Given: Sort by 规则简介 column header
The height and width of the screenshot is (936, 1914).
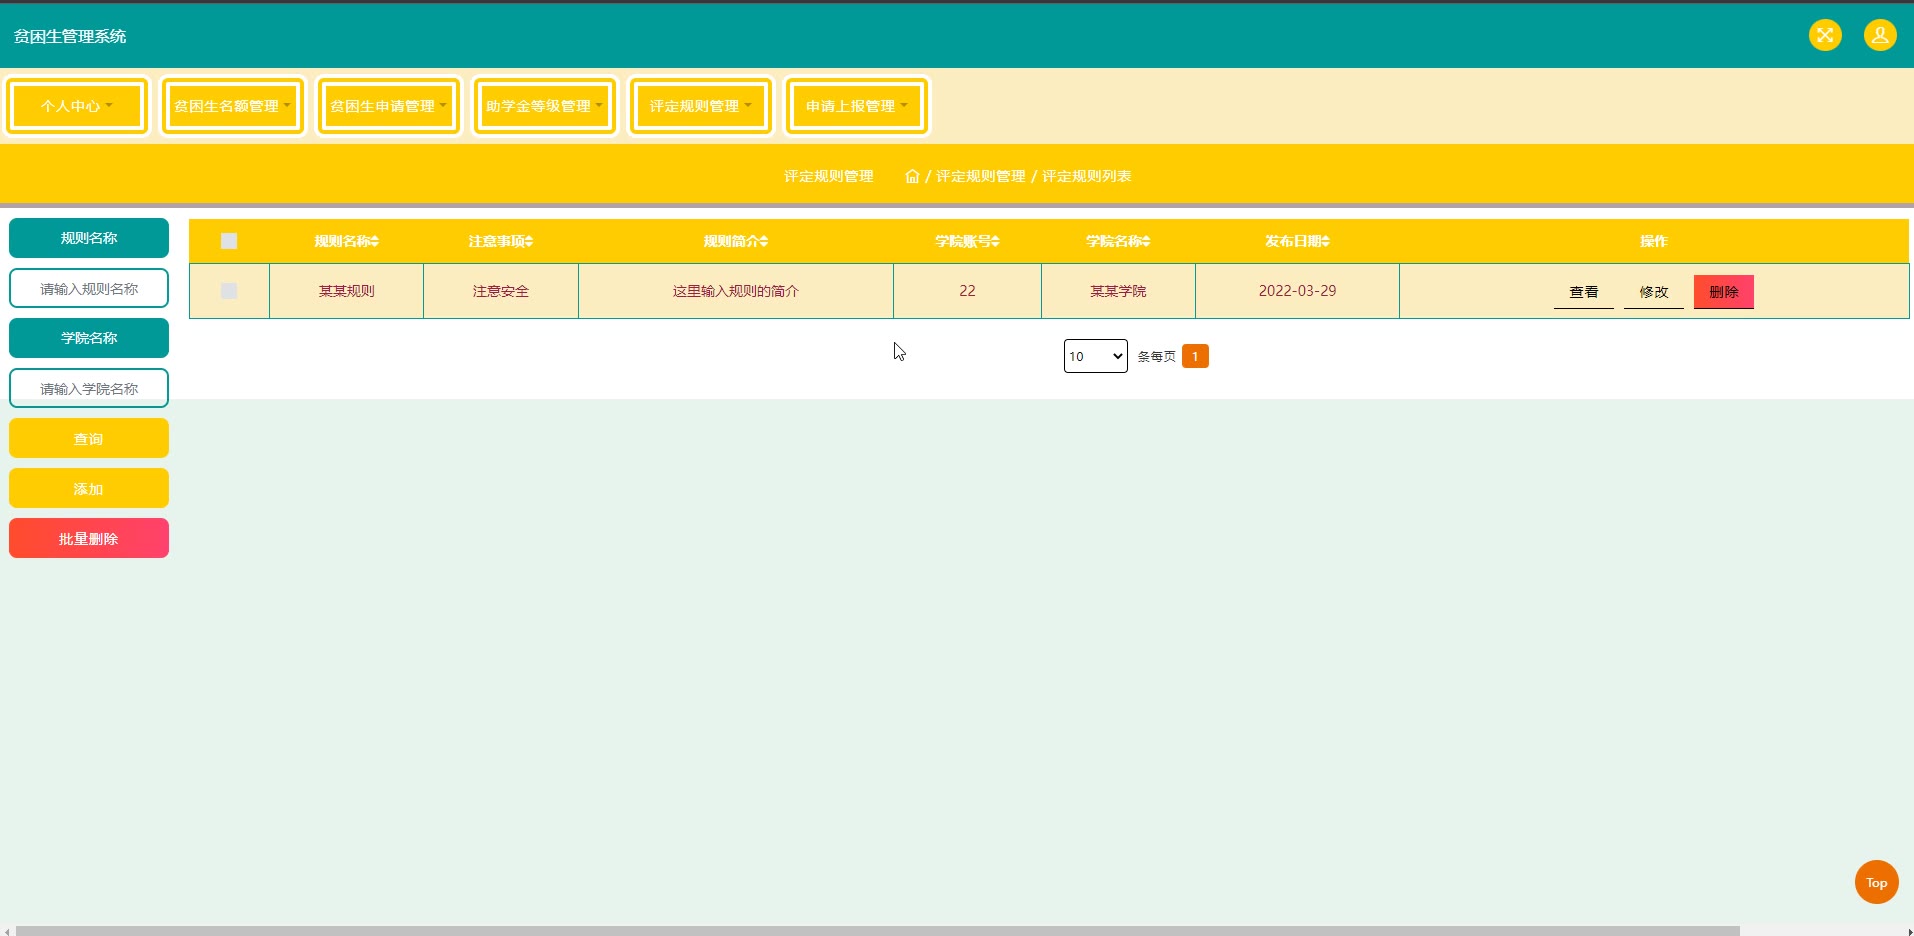Looking at the screenshot, I should (x=736, y=241).
